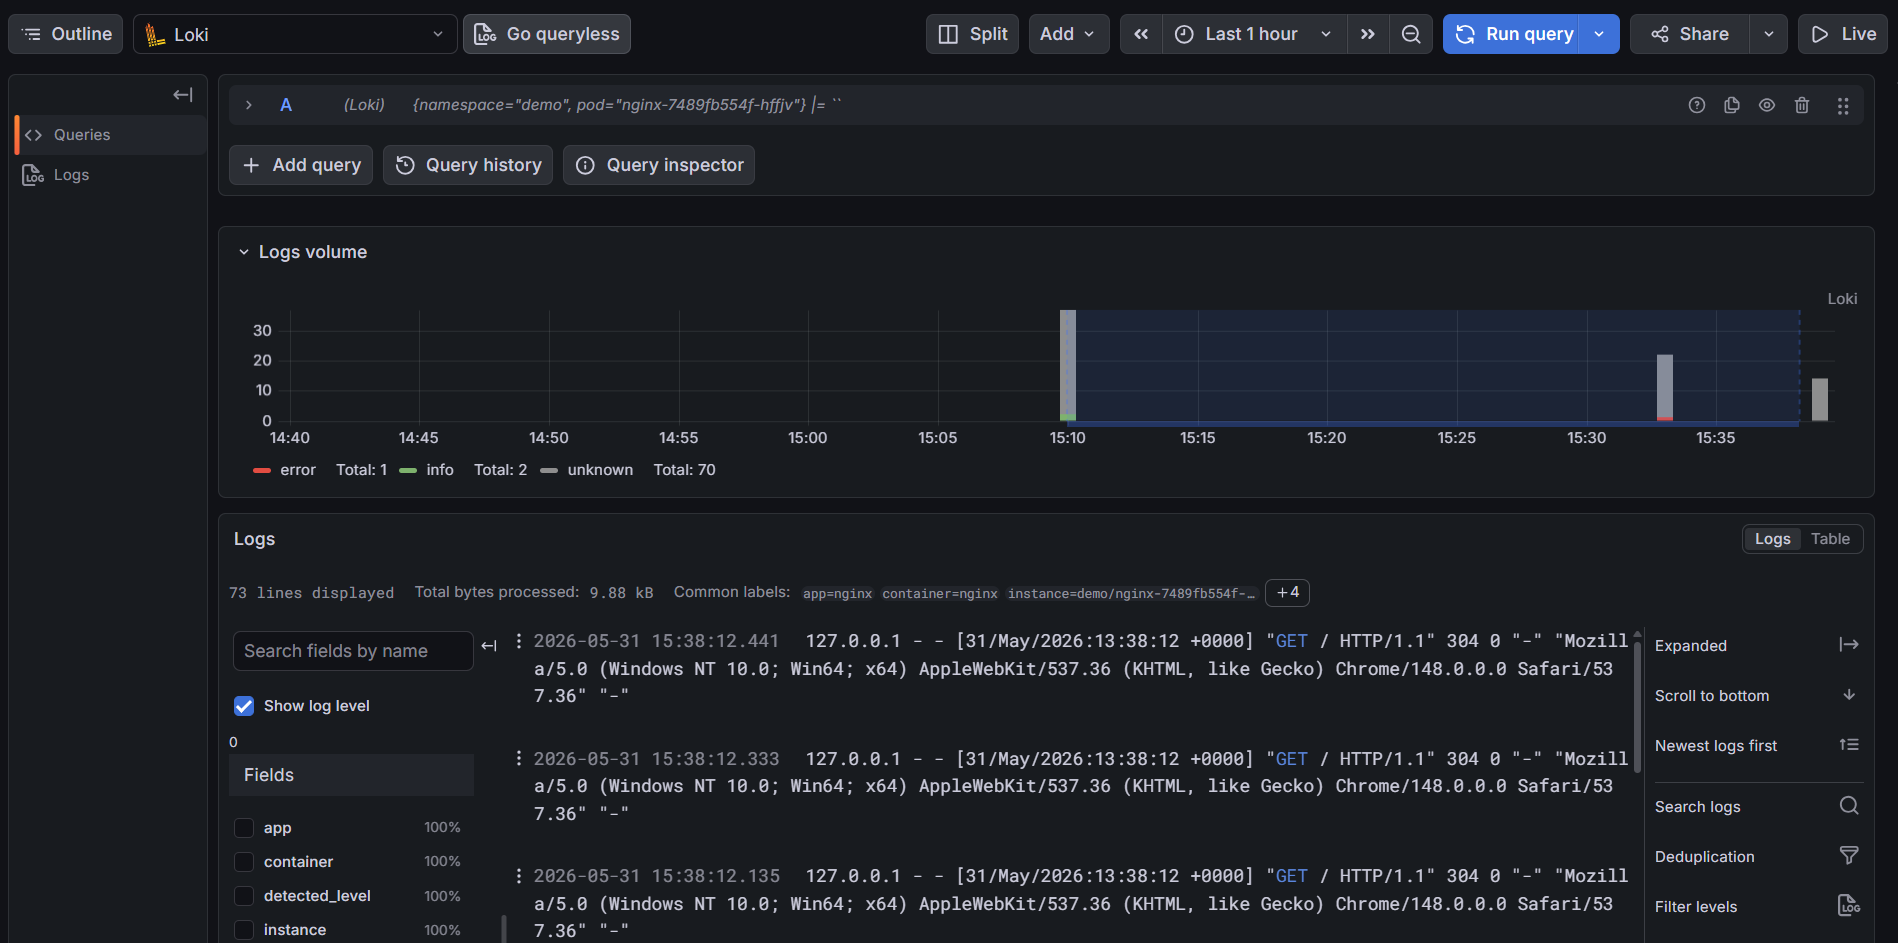The image size is (1898, 943).
Task: Click the app=nginx common label
Action: [x=838, y=594]
